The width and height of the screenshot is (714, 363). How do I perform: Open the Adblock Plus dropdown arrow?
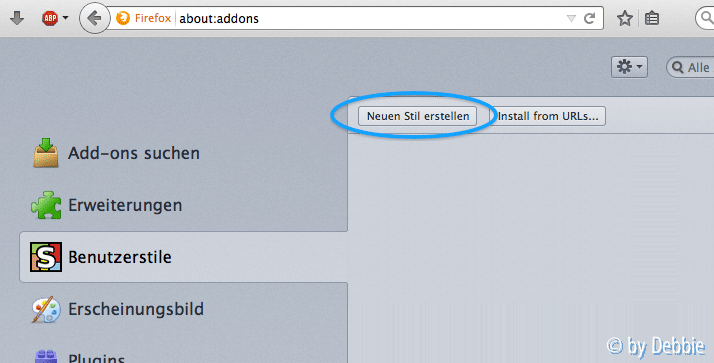click(x=66, y=18)
